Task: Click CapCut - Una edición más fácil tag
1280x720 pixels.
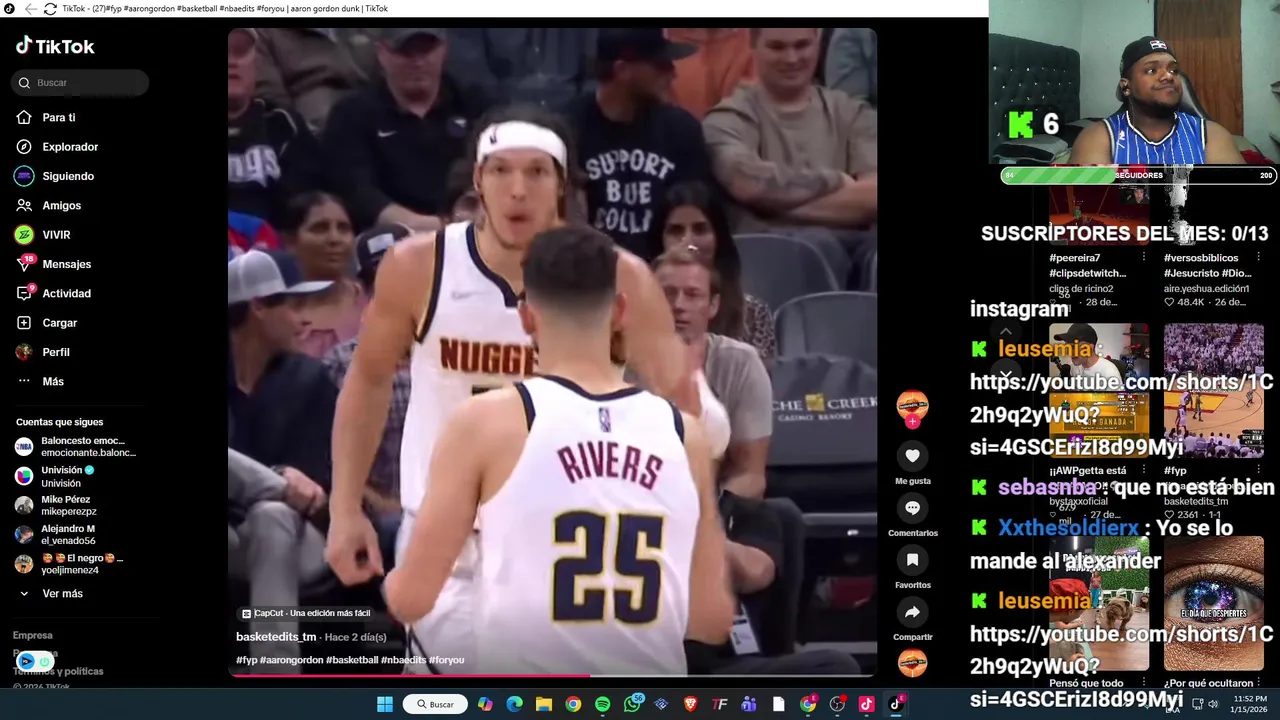Action: point(306,613)
